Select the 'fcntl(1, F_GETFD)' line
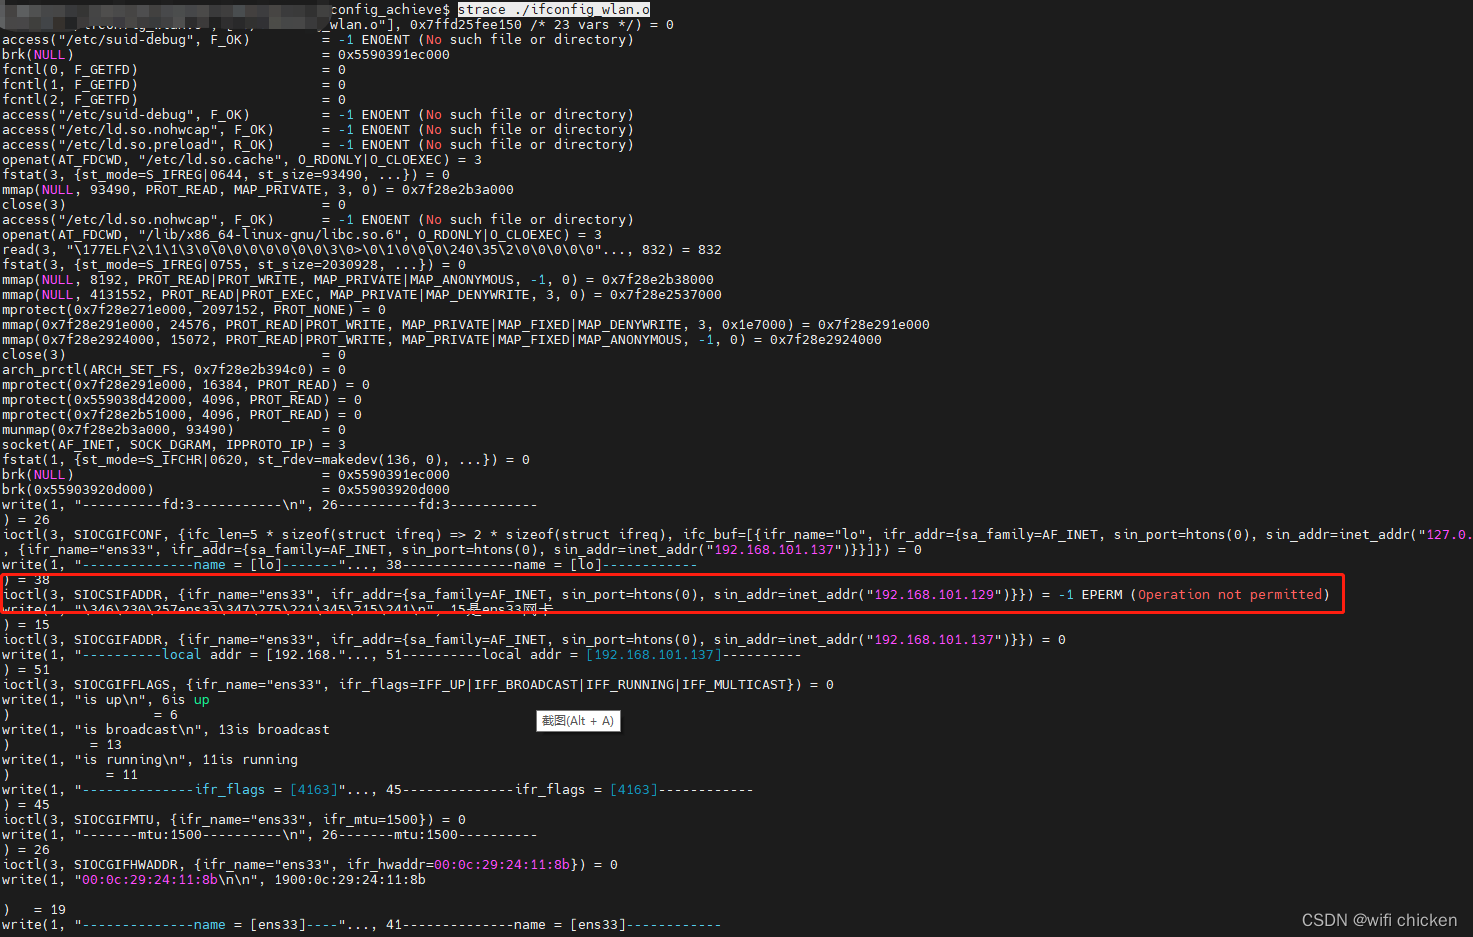 [174, 85]
